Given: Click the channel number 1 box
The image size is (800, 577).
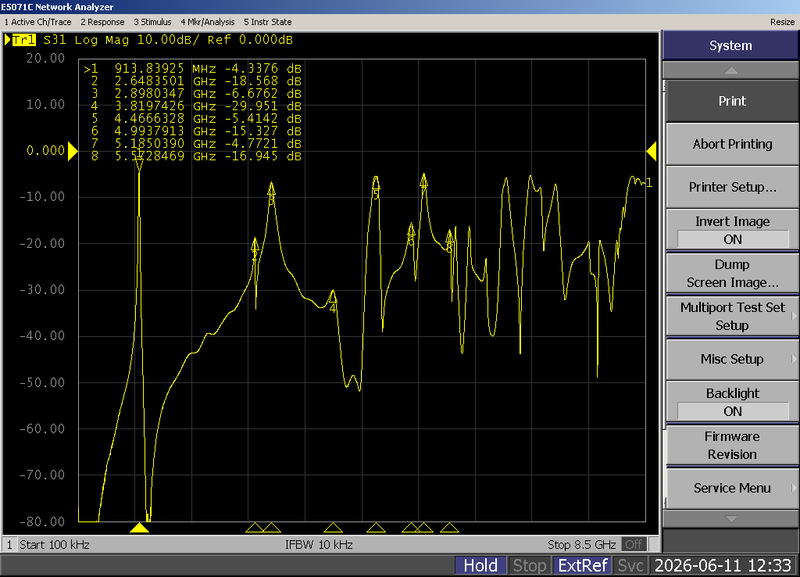Looking at the screenshot, I should click(9, 544).
